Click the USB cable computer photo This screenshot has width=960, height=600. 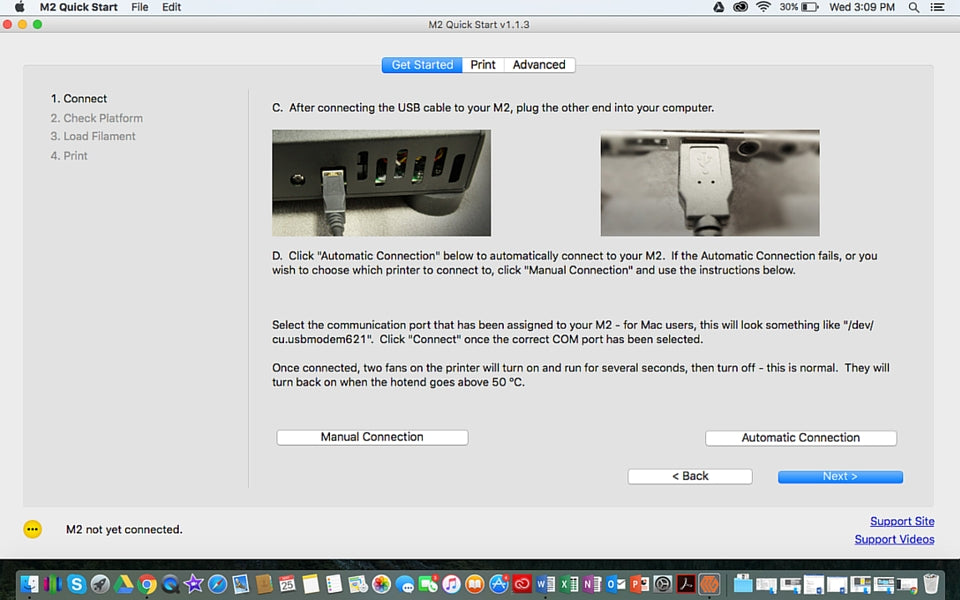[709, 183]
